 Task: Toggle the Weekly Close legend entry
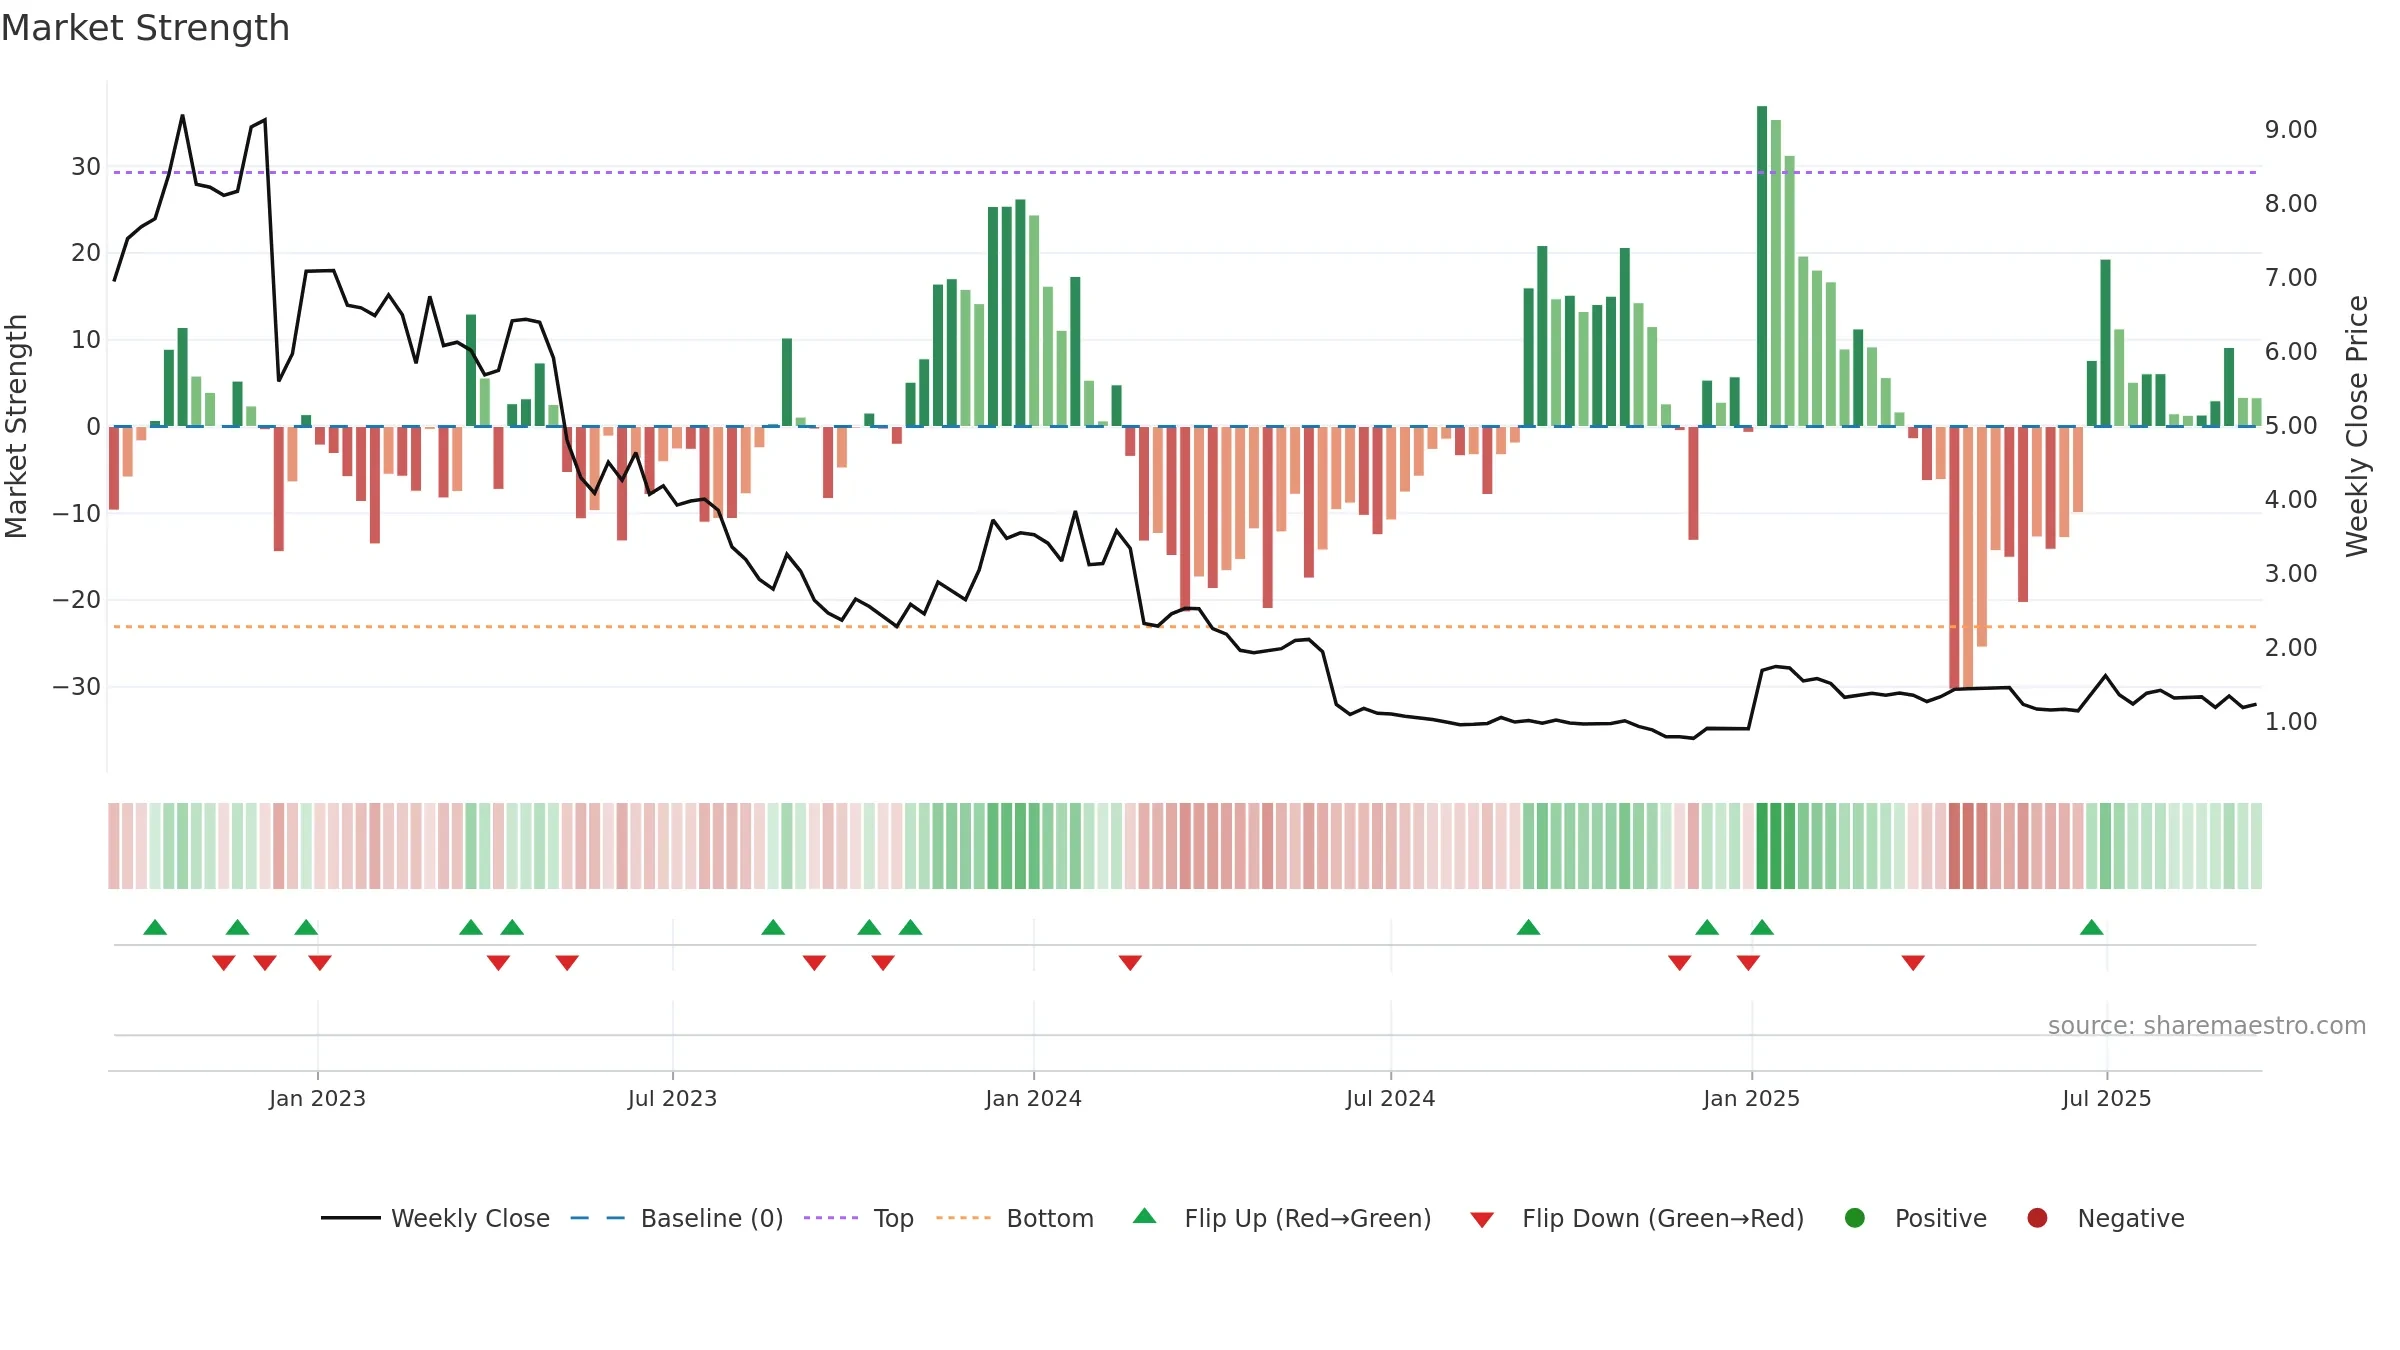[435, 1218]
